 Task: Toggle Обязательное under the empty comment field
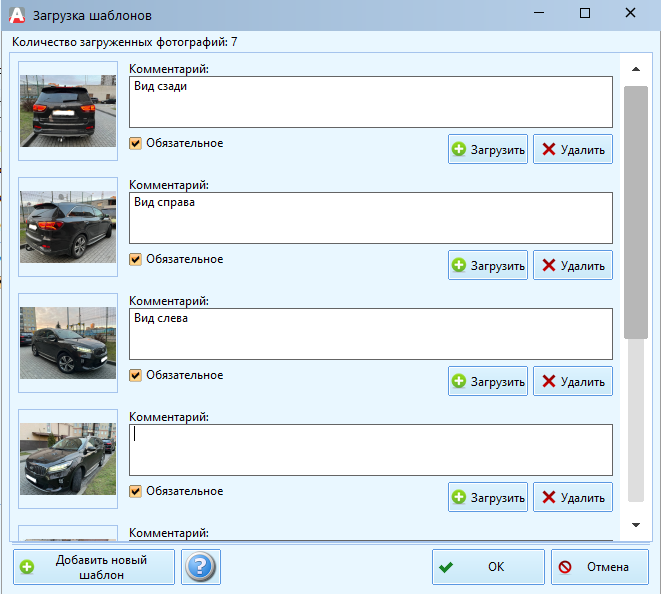[135, 491]
